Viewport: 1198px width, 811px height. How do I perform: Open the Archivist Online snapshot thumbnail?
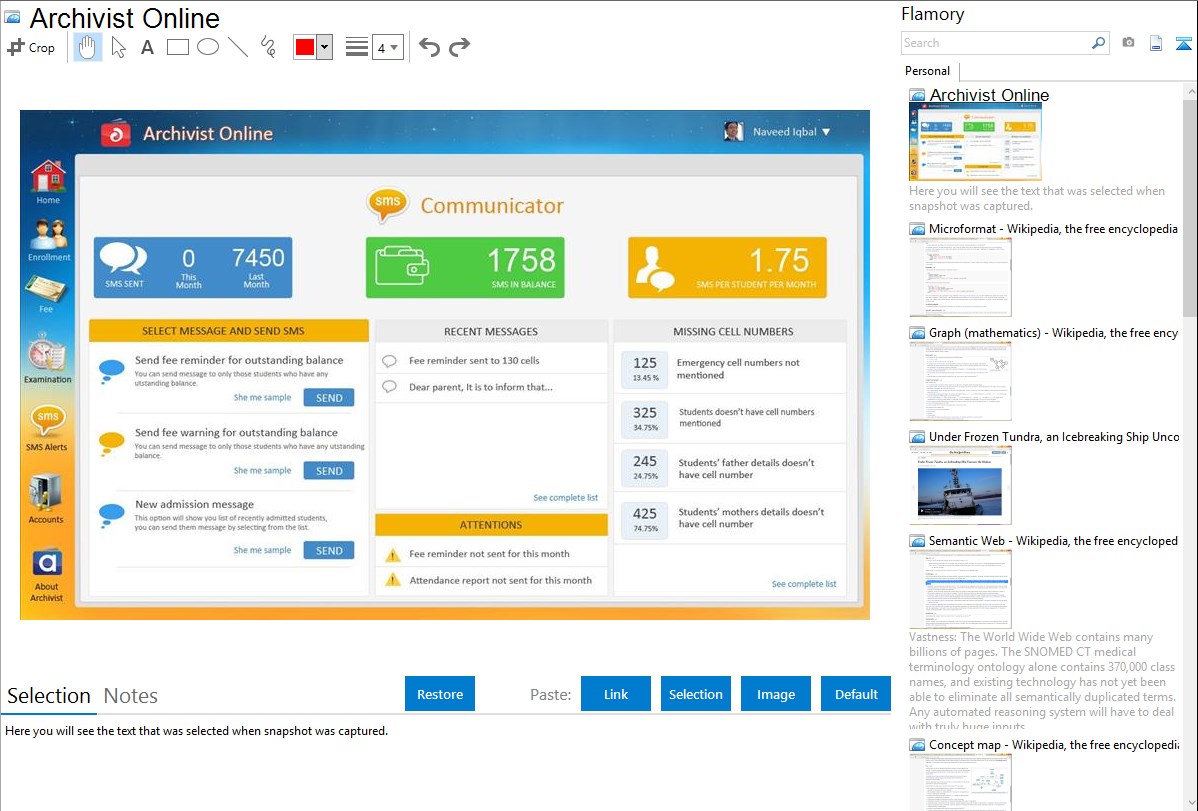[x=975, y=141]
